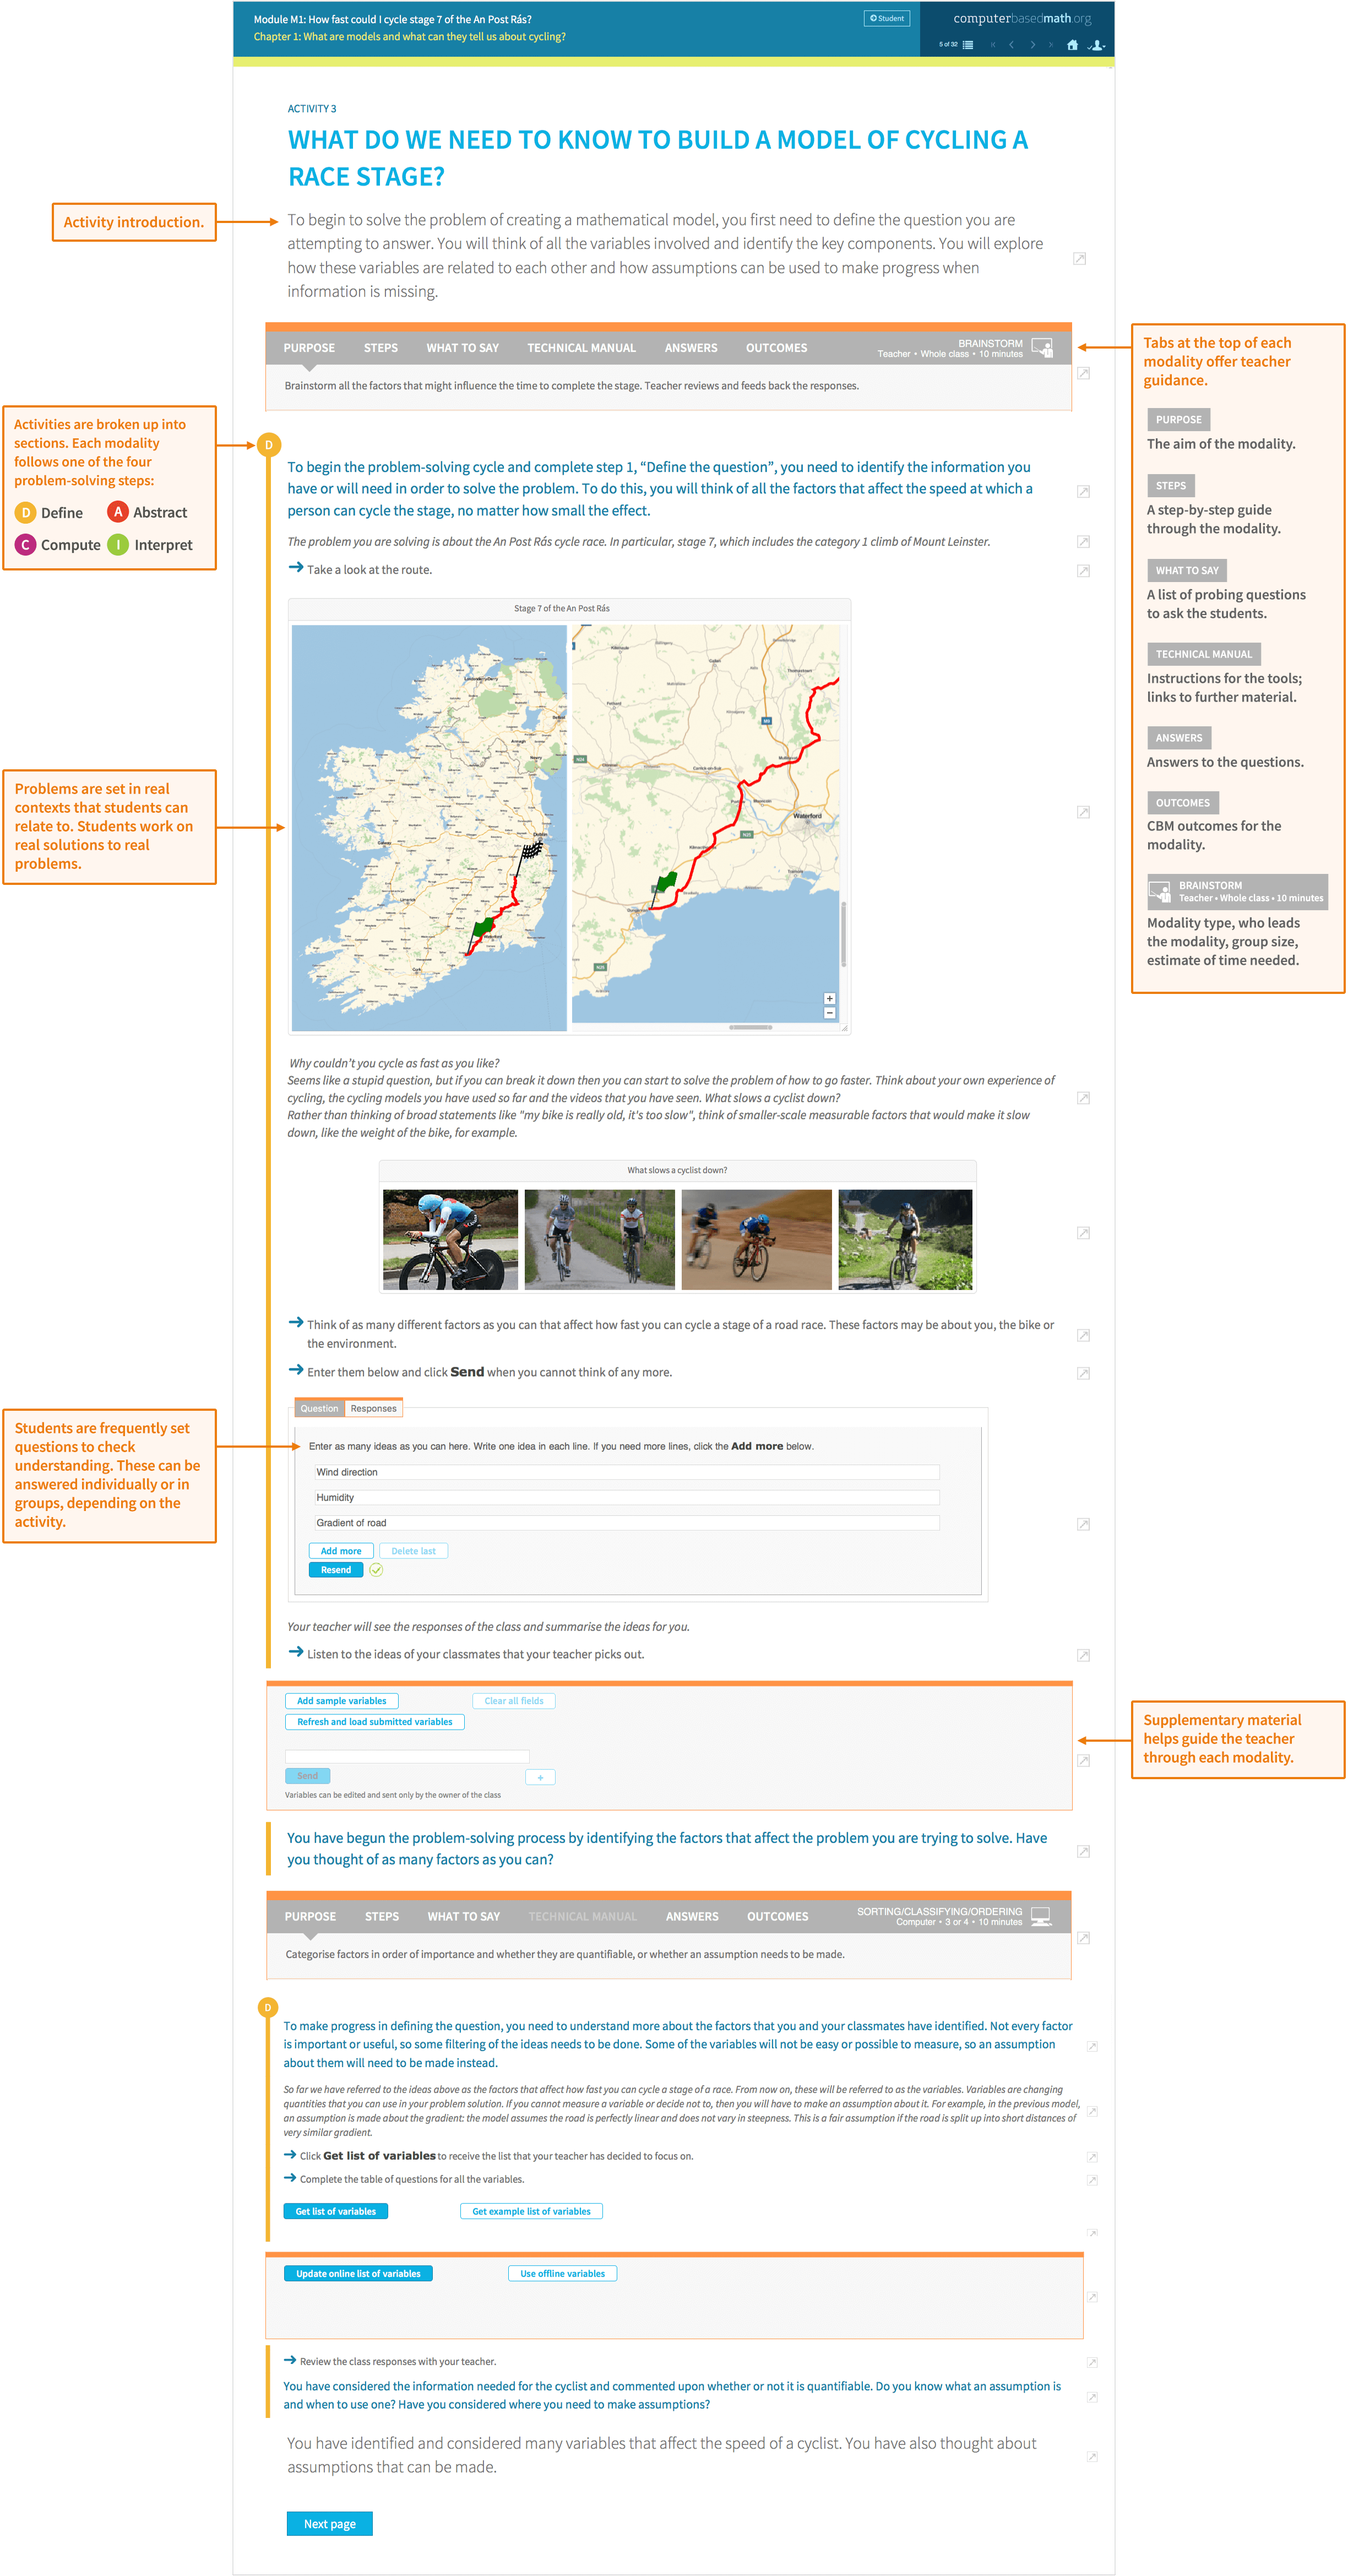Click the home icon in header

[1072, 45]
